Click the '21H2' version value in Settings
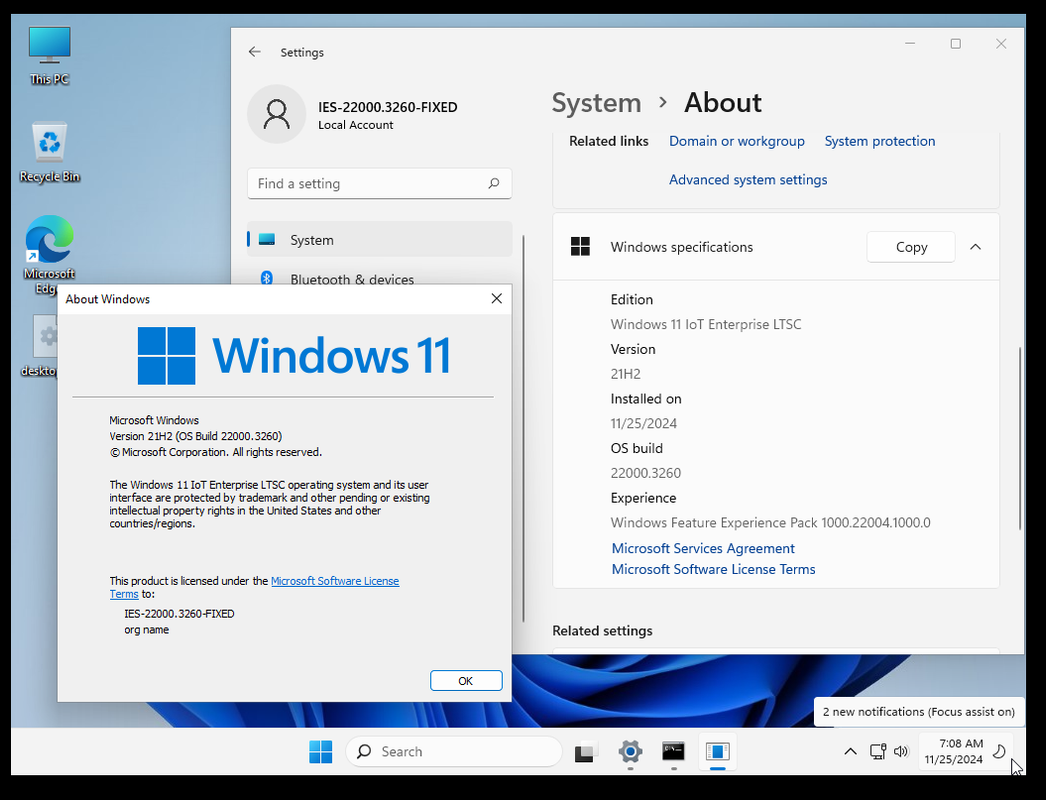This screenshot has width=1046, height=800. point(625,374)
